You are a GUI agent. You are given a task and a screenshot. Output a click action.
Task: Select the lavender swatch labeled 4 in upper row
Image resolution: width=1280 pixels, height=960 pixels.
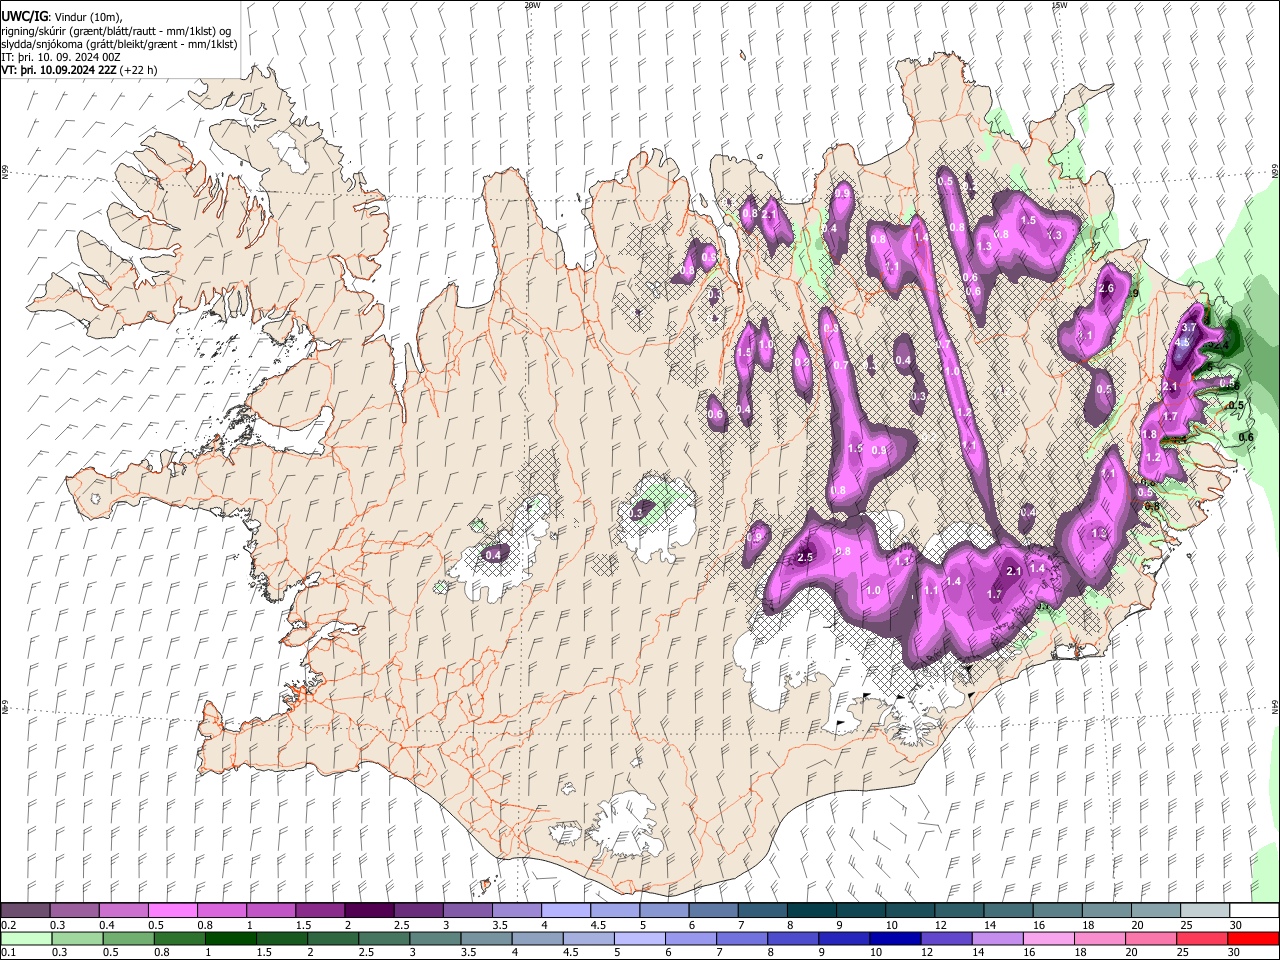[x=565, y=911]
